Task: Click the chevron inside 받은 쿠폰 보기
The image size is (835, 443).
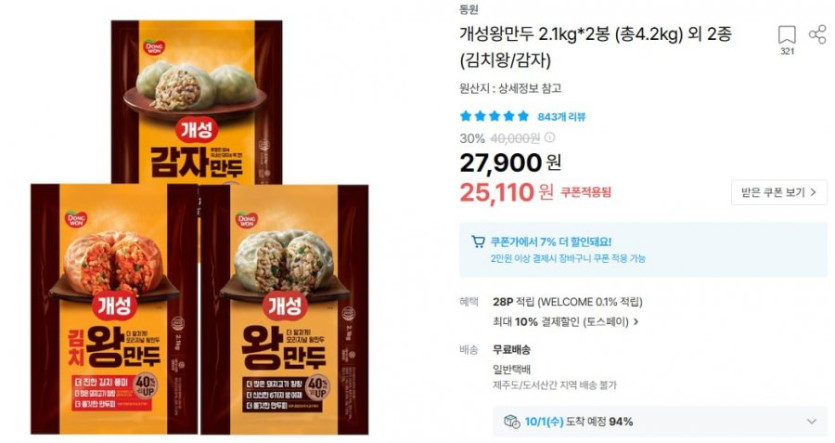Action: coord(813,192)
